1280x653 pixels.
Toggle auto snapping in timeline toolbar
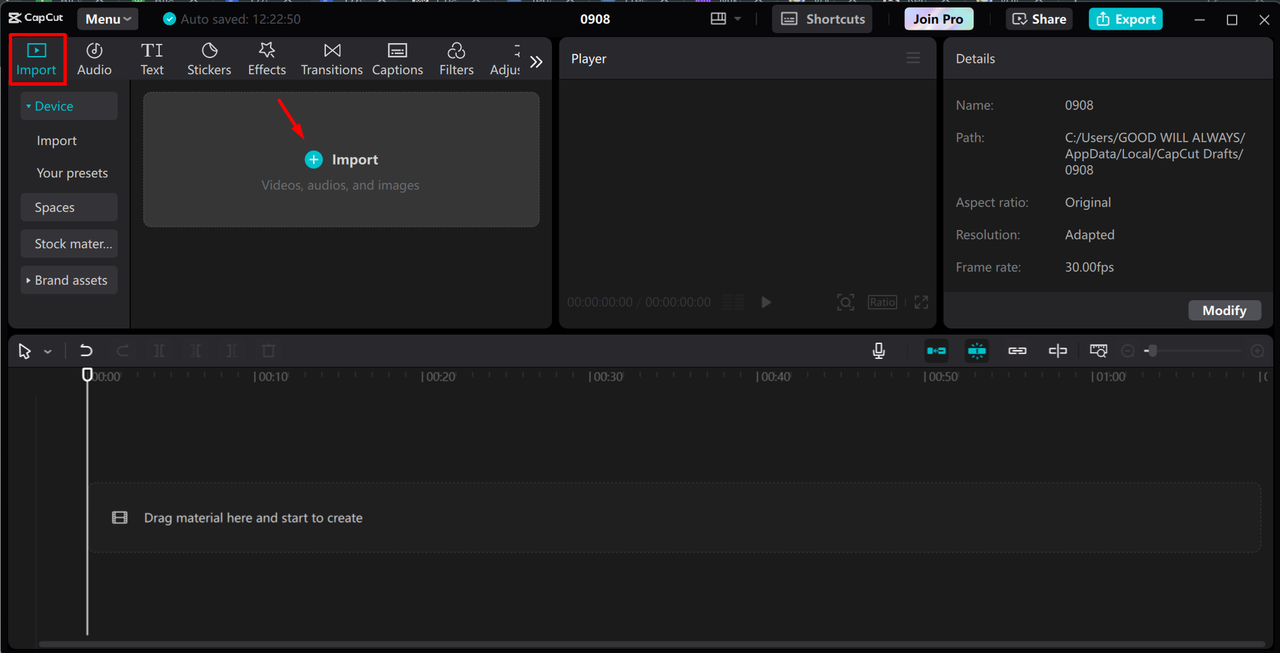click(x=977, y=351)
